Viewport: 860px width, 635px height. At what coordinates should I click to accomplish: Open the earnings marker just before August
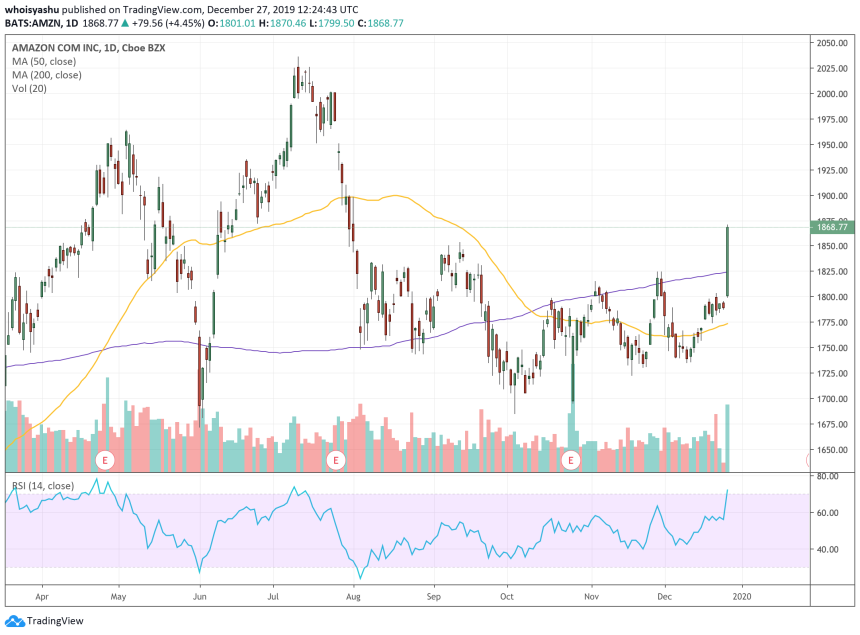pyautogui.click(x=336, y=460)
